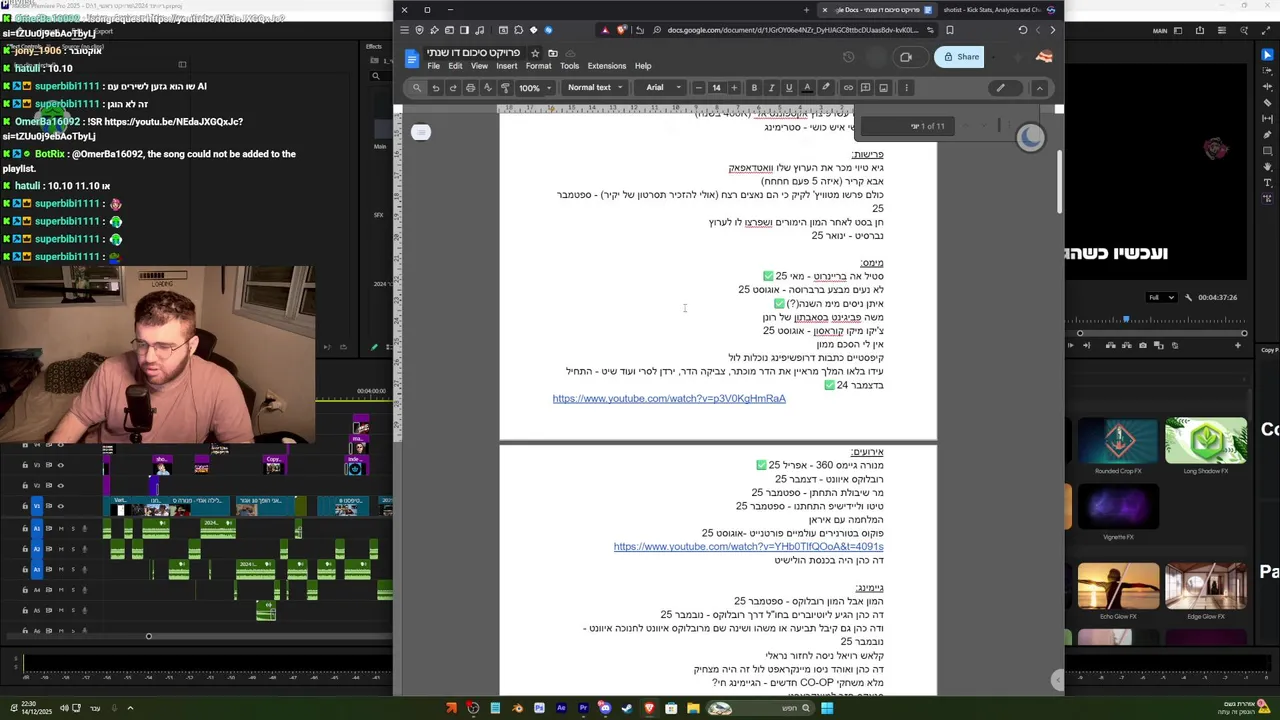Click the Docs search menus icon
This screenshot has height=720, width=1280.
pyautogui.click(x=417, y=88)
